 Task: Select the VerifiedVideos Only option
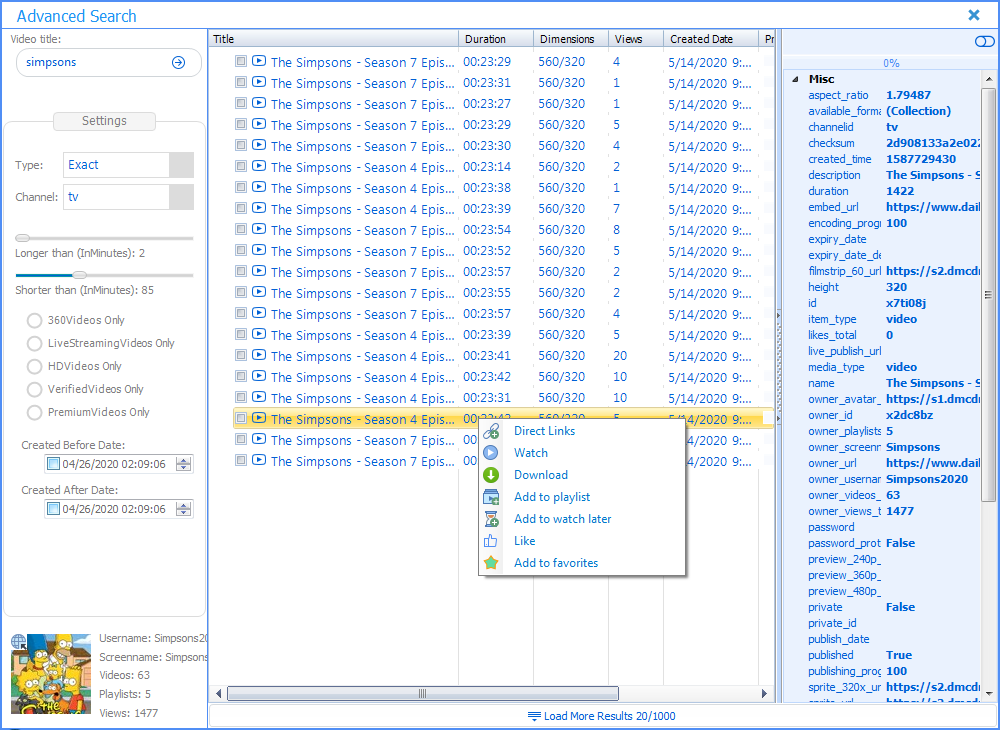point(34,389)
